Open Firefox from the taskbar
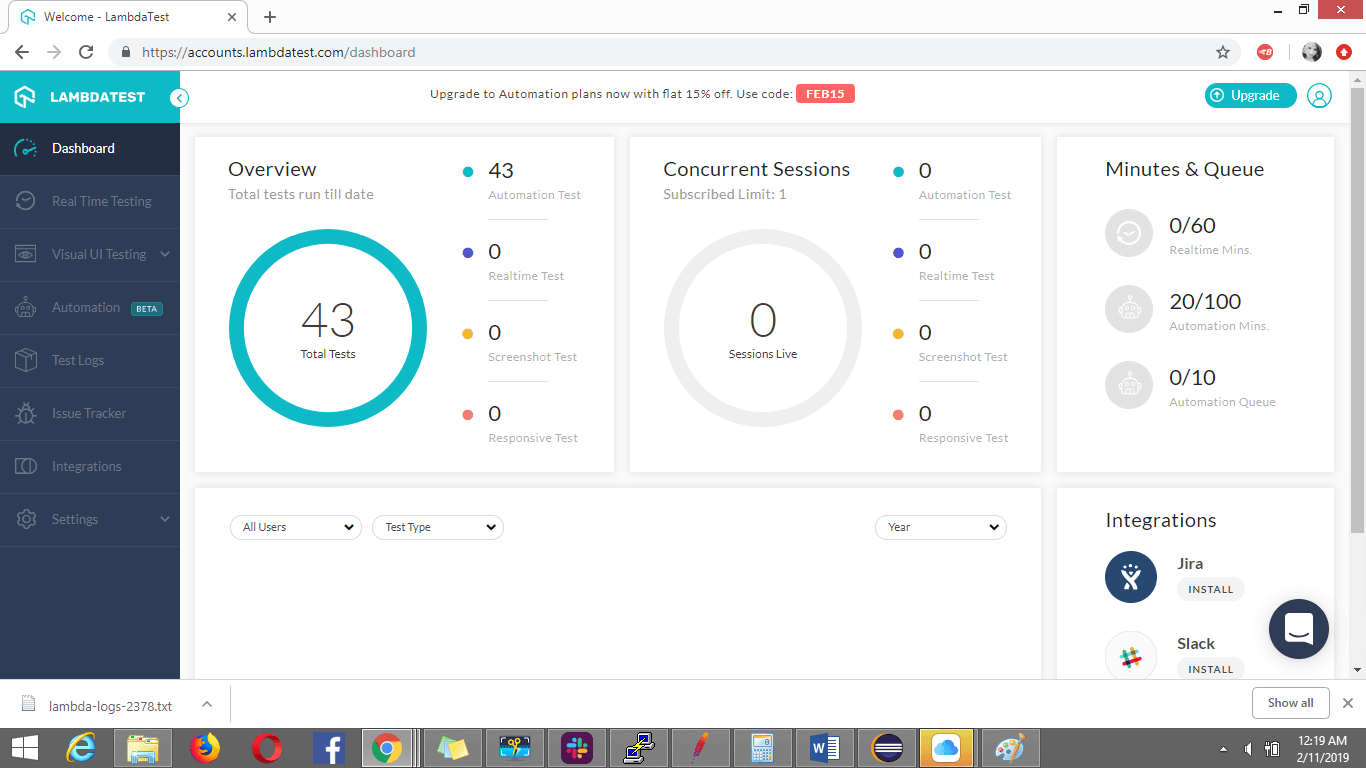 tap(204, 747)
